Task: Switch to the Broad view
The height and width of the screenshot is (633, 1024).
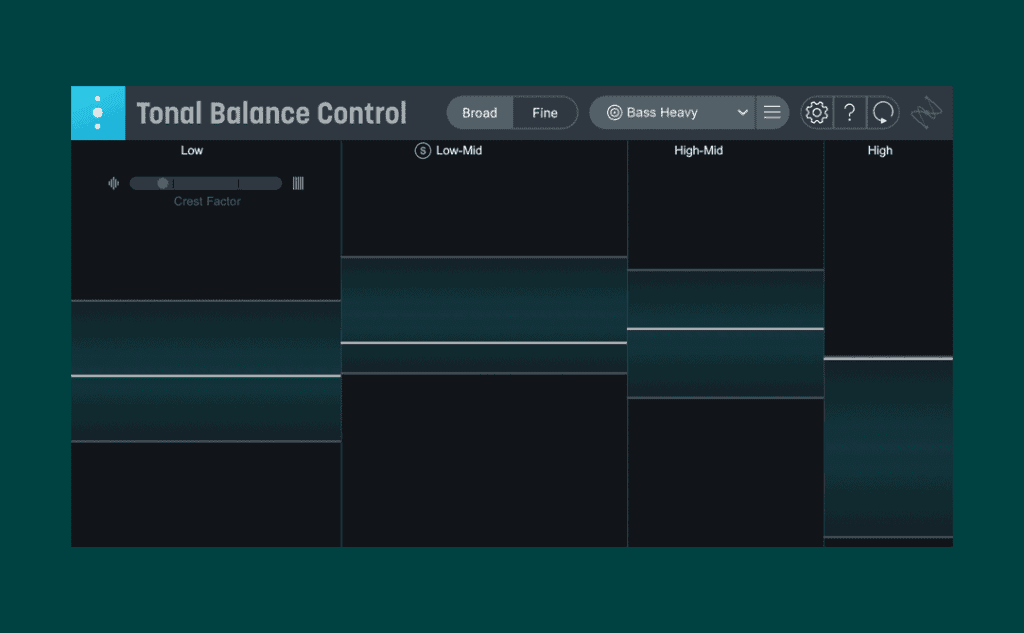Action: 480,113
